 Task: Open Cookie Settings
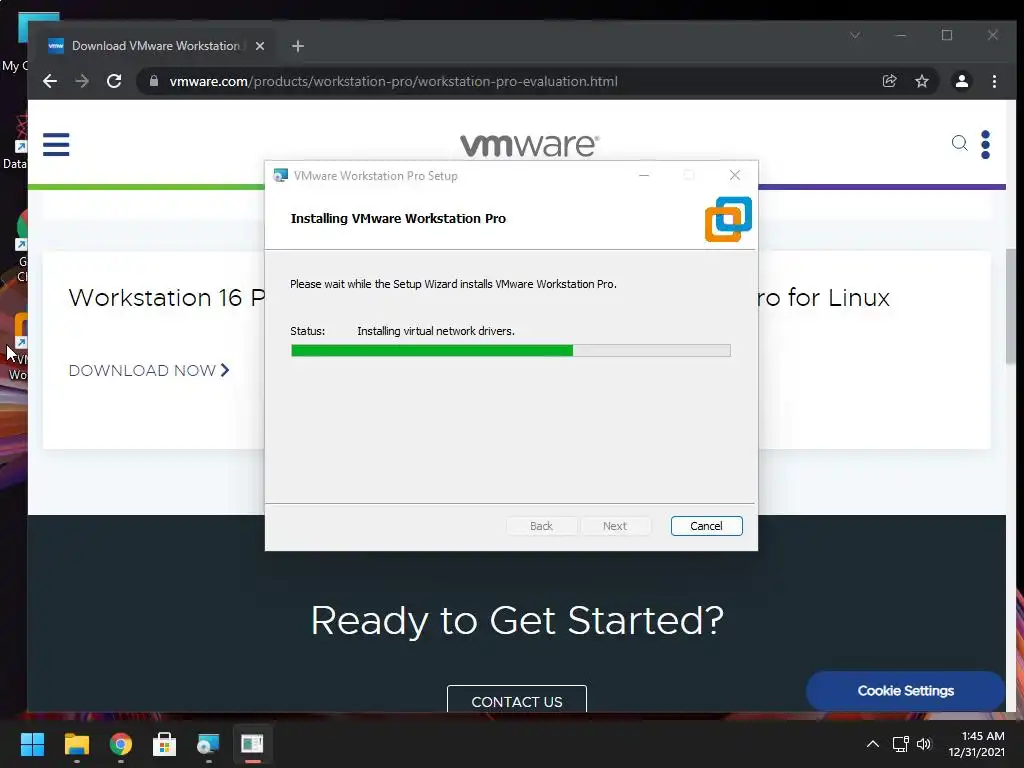click(x=905, y=690)
